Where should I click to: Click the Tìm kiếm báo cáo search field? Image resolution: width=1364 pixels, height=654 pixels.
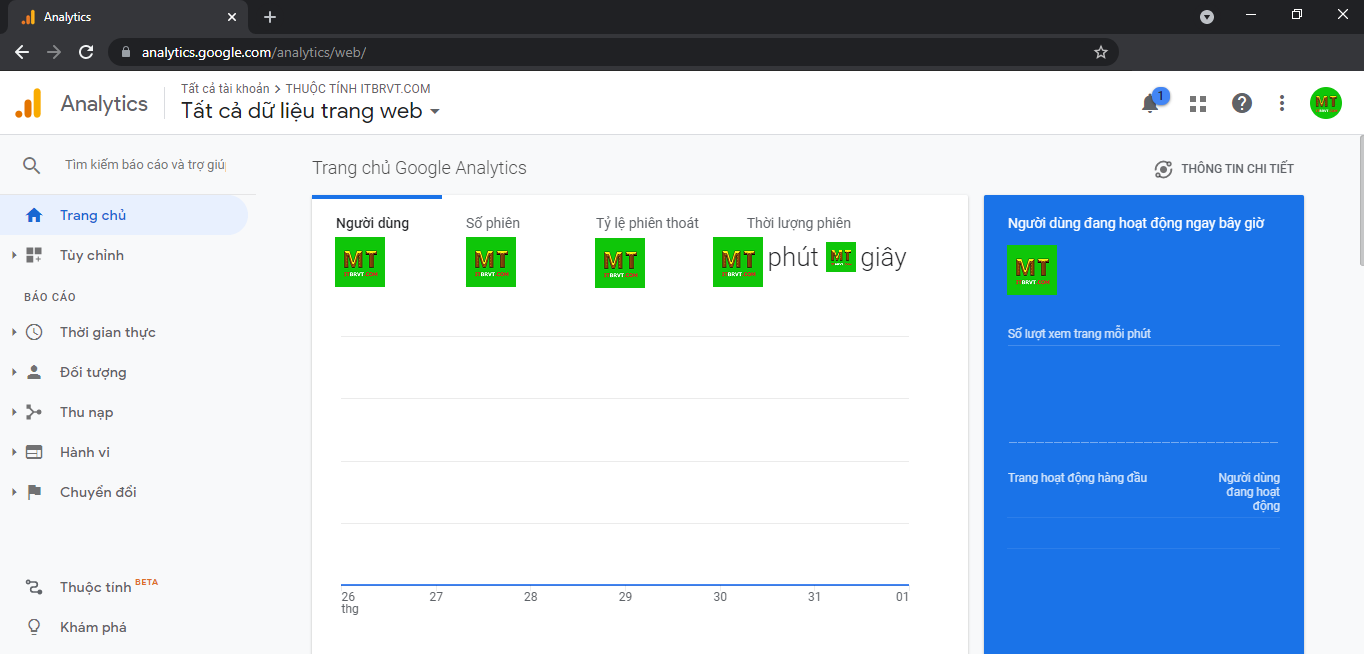(145, 165)
